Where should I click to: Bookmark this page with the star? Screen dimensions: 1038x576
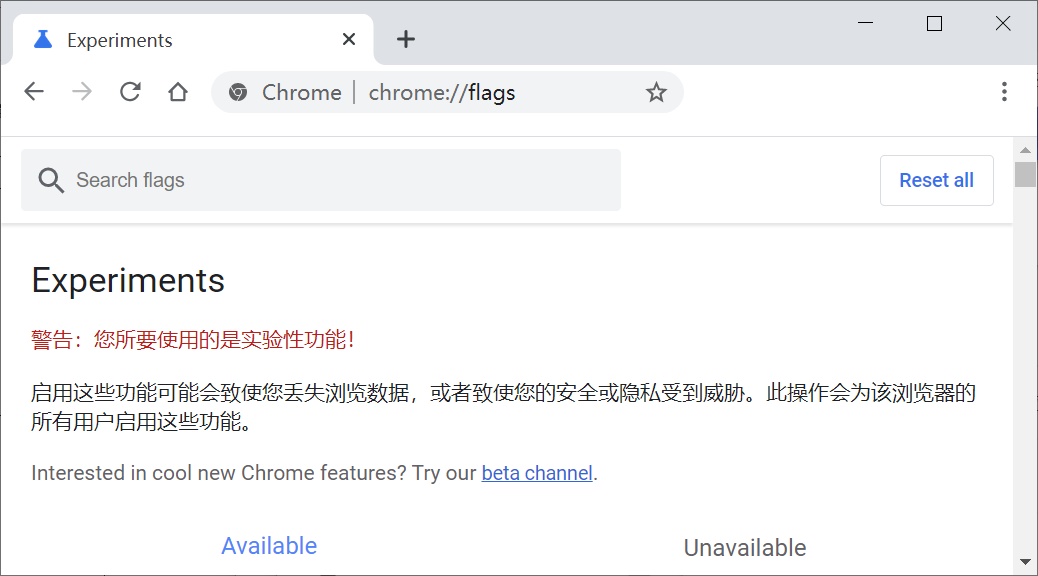(x=656, y=92)
